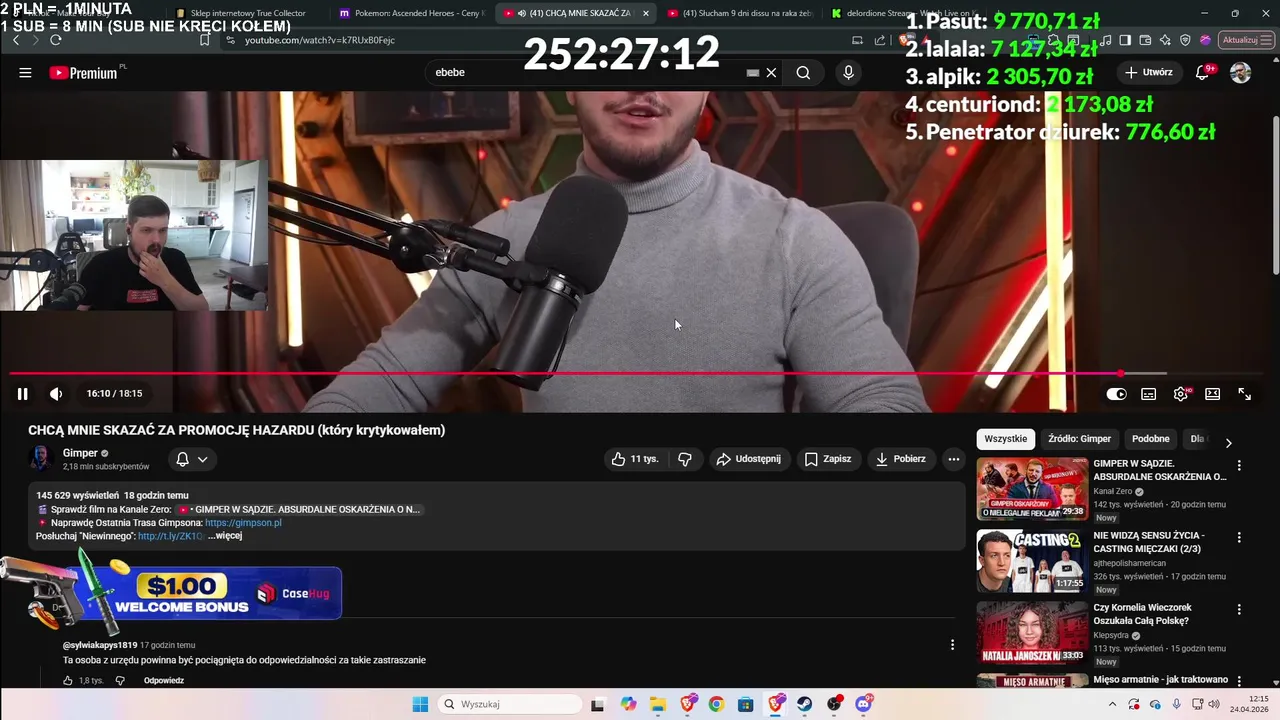Open the on-screen keyboard icon in the search box
The height and width of the screenshot is (720, 1280).
click(753, 72)
